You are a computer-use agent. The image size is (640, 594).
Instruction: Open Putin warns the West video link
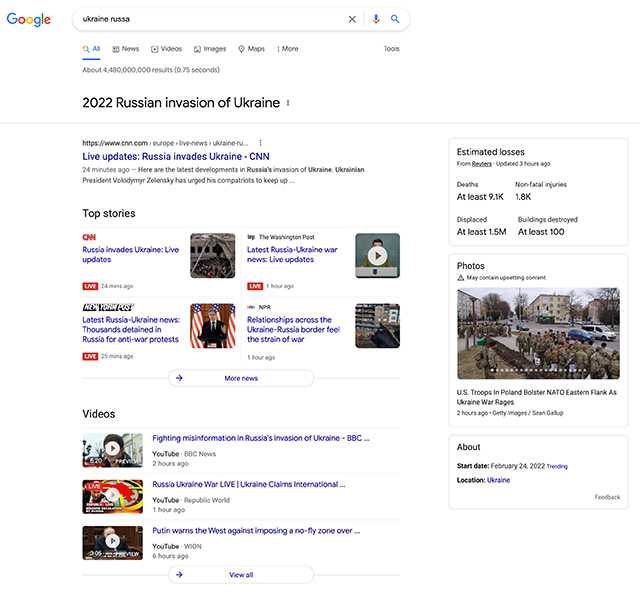click(x=256, y=531)
